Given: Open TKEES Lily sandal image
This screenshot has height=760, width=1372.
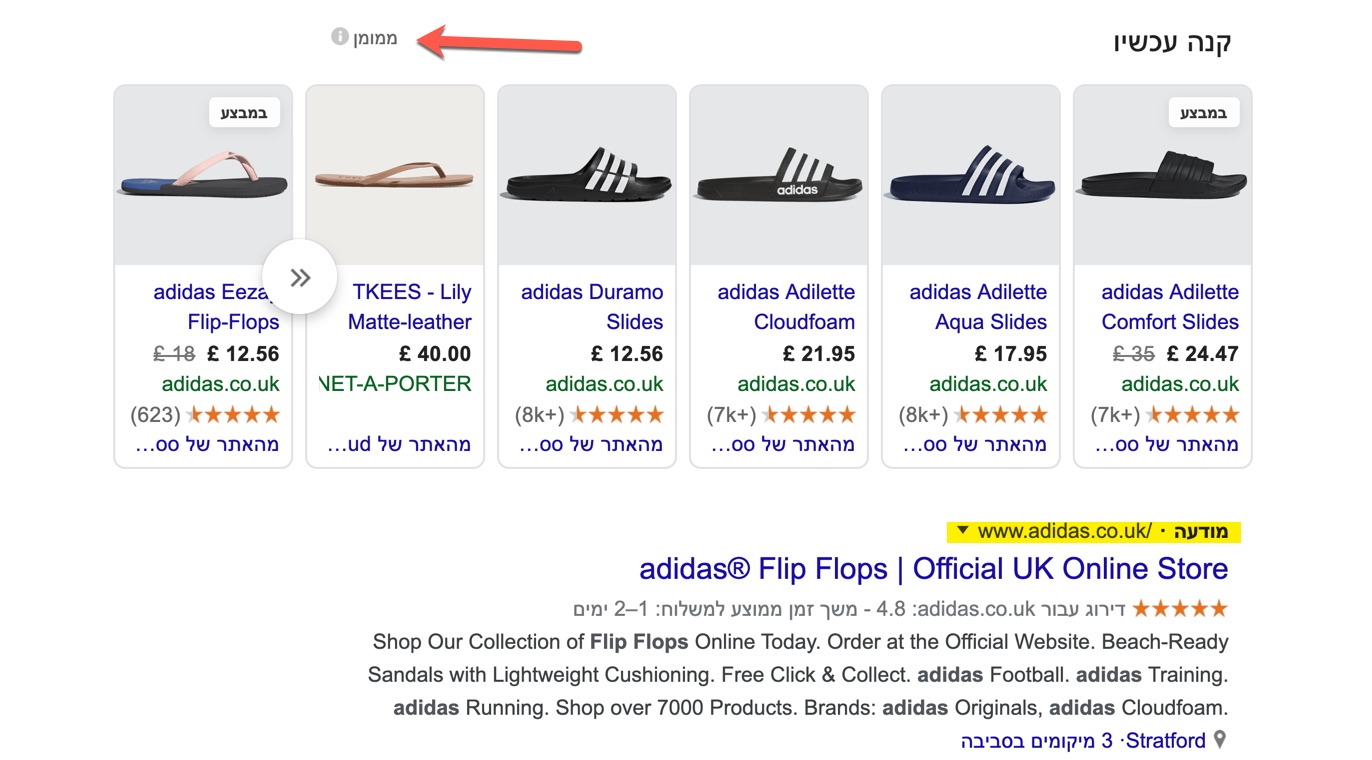Looking at the screenshot, I should (394, 178).
